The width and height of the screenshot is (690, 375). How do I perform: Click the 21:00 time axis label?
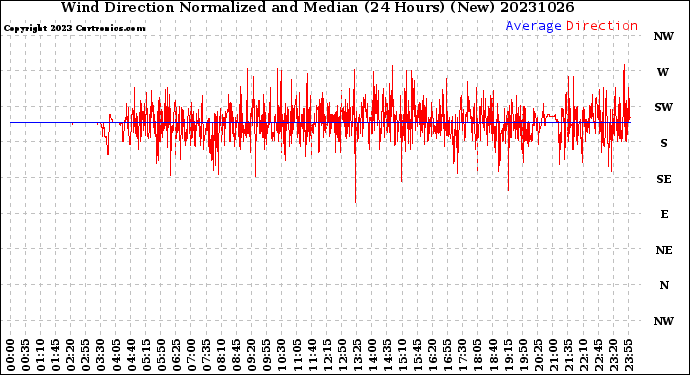(554, 355)
